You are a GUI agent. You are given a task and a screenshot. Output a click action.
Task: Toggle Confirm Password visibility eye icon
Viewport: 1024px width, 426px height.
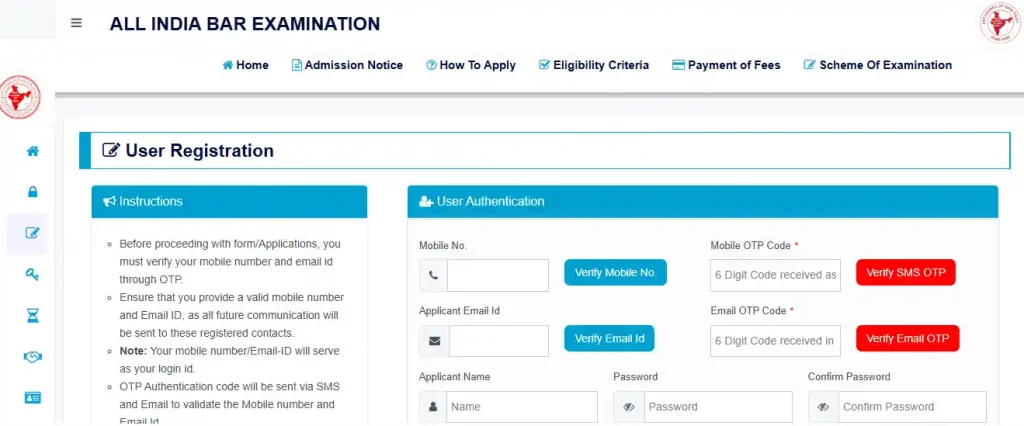823,407
